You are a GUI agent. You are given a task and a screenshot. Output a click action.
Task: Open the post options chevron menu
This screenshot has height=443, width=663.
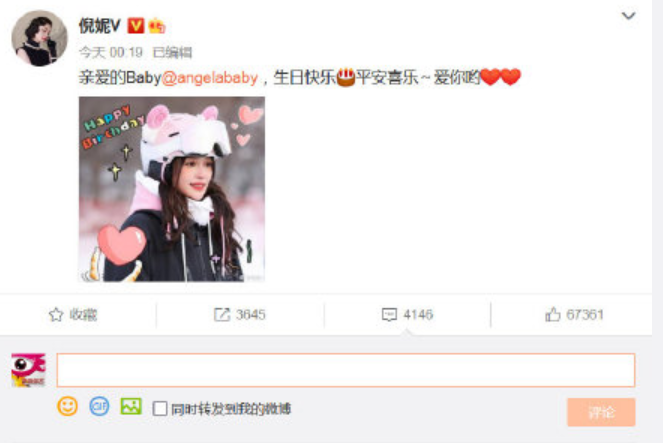click(x=628, y=16)
